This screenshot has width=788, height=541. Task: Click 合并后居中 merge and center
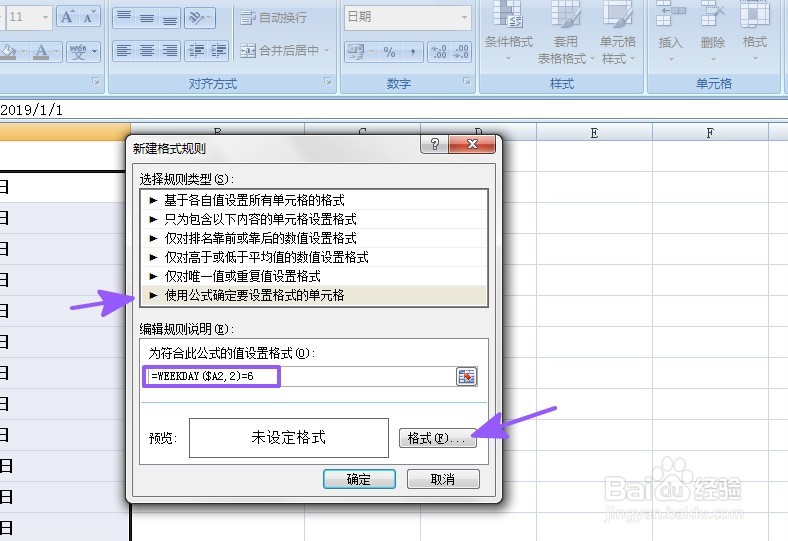(x=279, y=50)
